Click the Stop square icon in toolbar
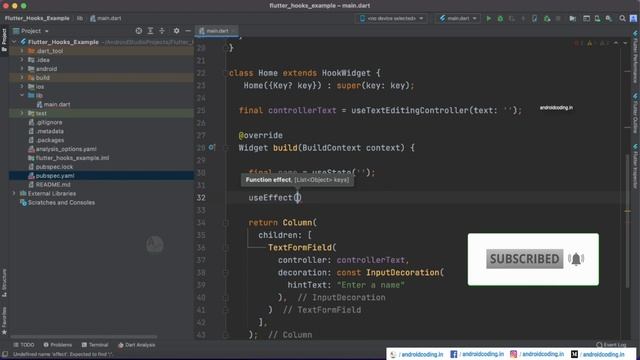The height and width of the screenshot is (360, 640). click(558, 18)
